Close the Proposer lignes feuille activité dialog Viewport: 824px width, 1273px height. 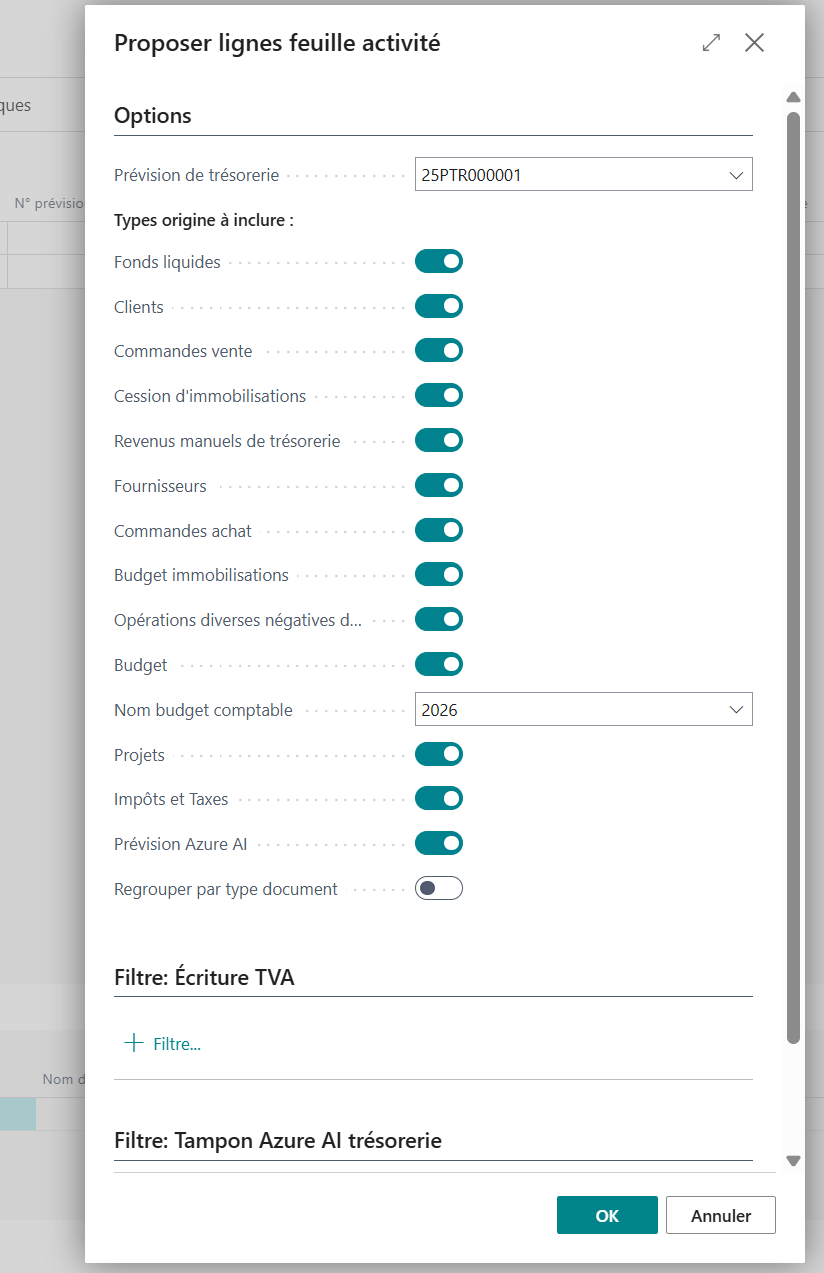point(754,43)
